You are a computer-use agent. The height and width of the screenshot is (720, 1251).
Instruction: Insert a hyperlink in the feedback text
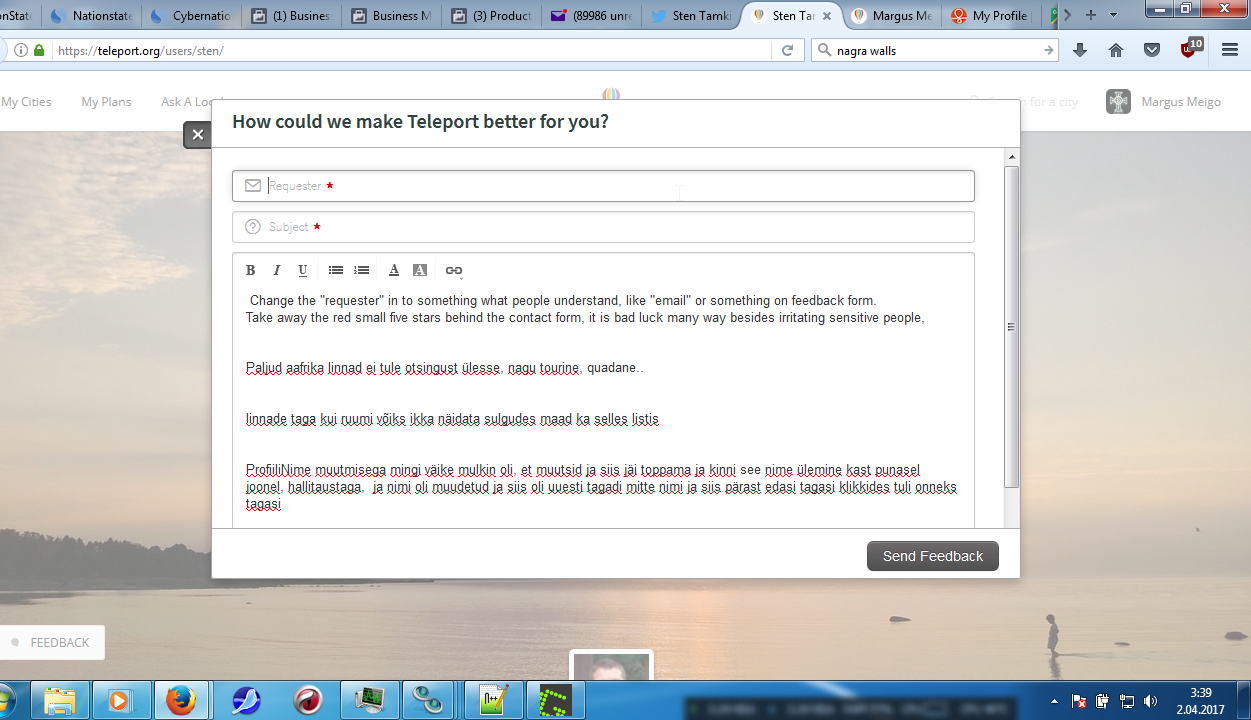pyautogui.click(x=454, y=270)
